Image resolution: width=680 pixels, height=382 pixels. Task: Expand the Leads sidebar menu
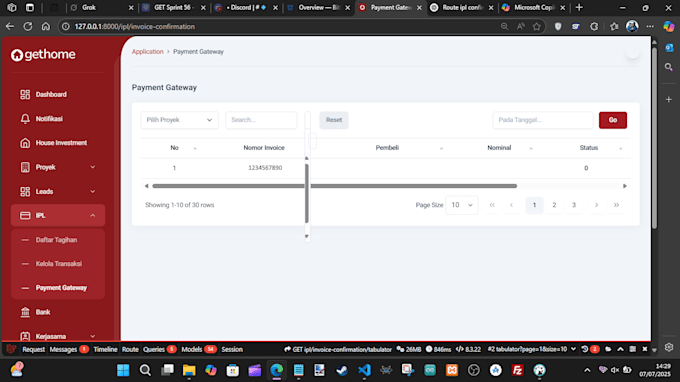tap(58, 192)
